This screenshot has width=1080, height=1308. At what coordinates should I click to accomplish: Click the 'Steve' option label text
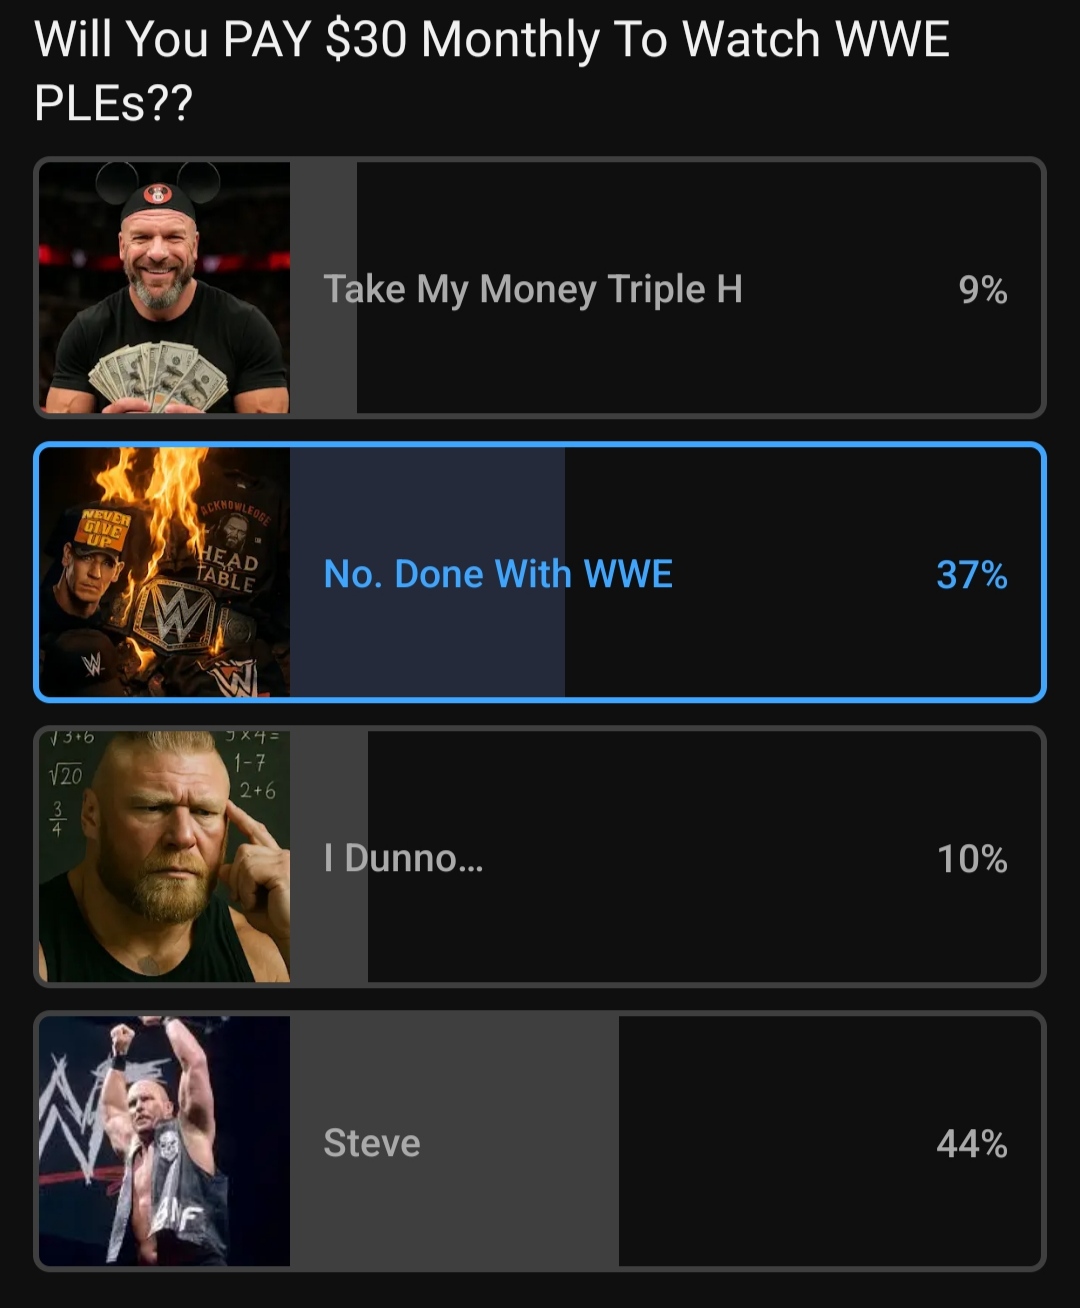click(x=372, y=1143)
